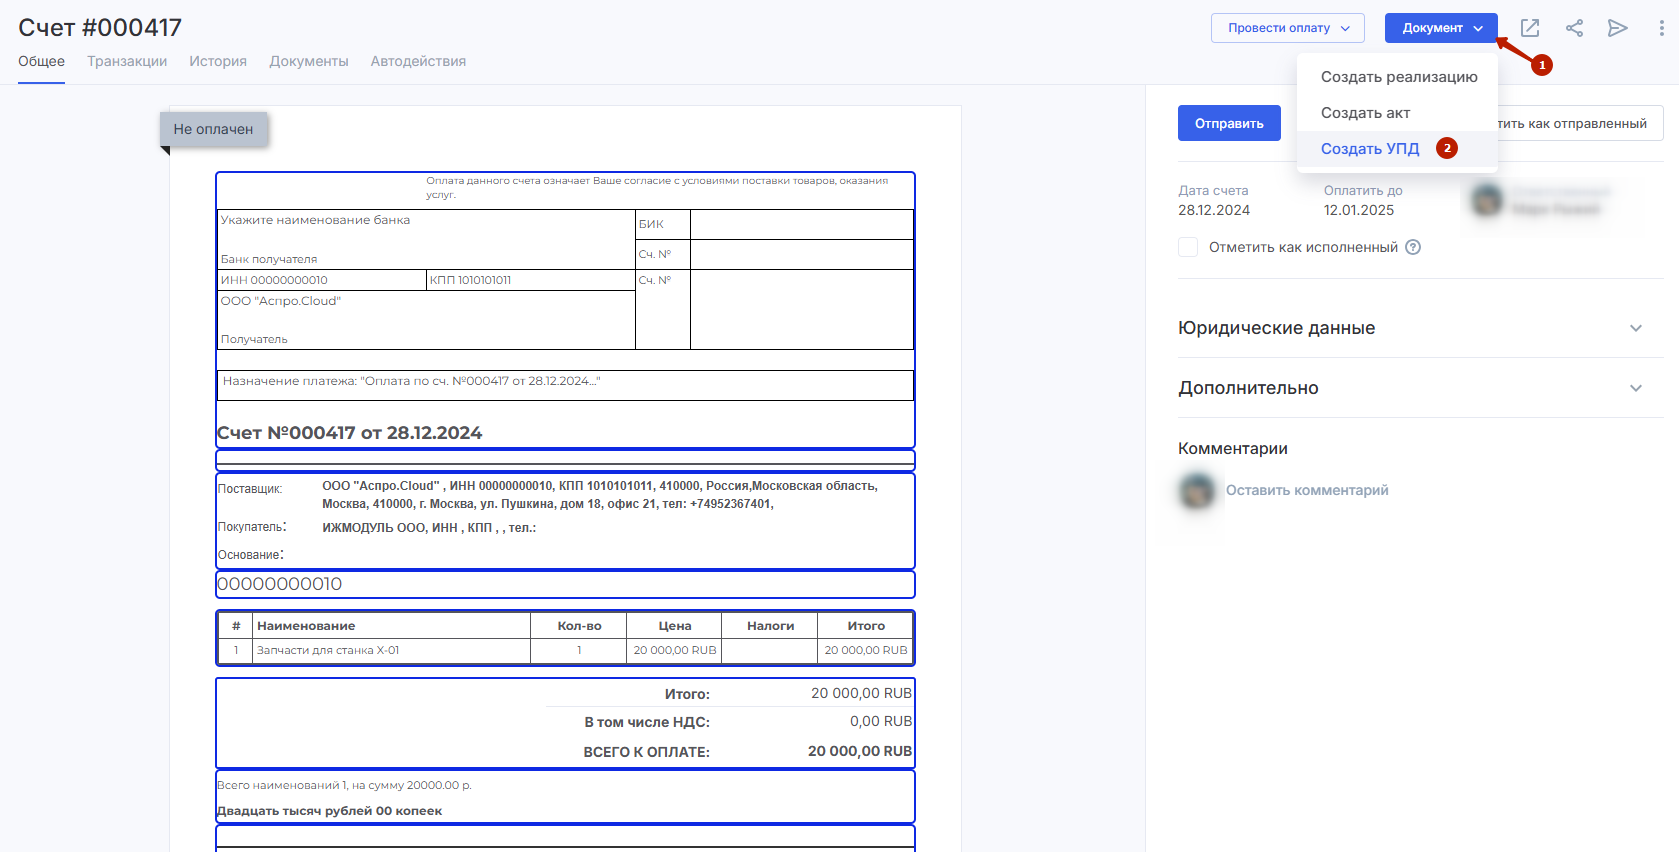Click the user avatar beside comment field
Screen dimensions: 1679x852
coord(1197,490)
